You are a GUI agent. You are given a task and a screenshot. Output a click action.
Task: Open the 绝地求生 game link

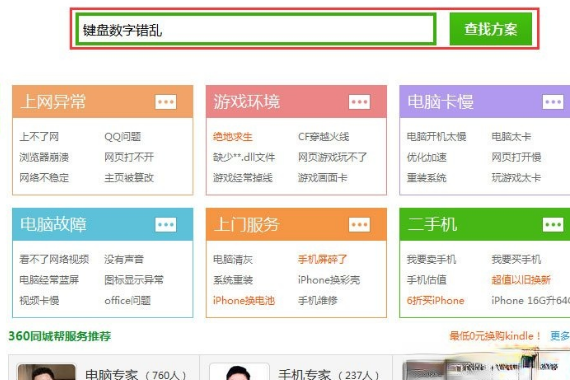[x=233, y=137]
